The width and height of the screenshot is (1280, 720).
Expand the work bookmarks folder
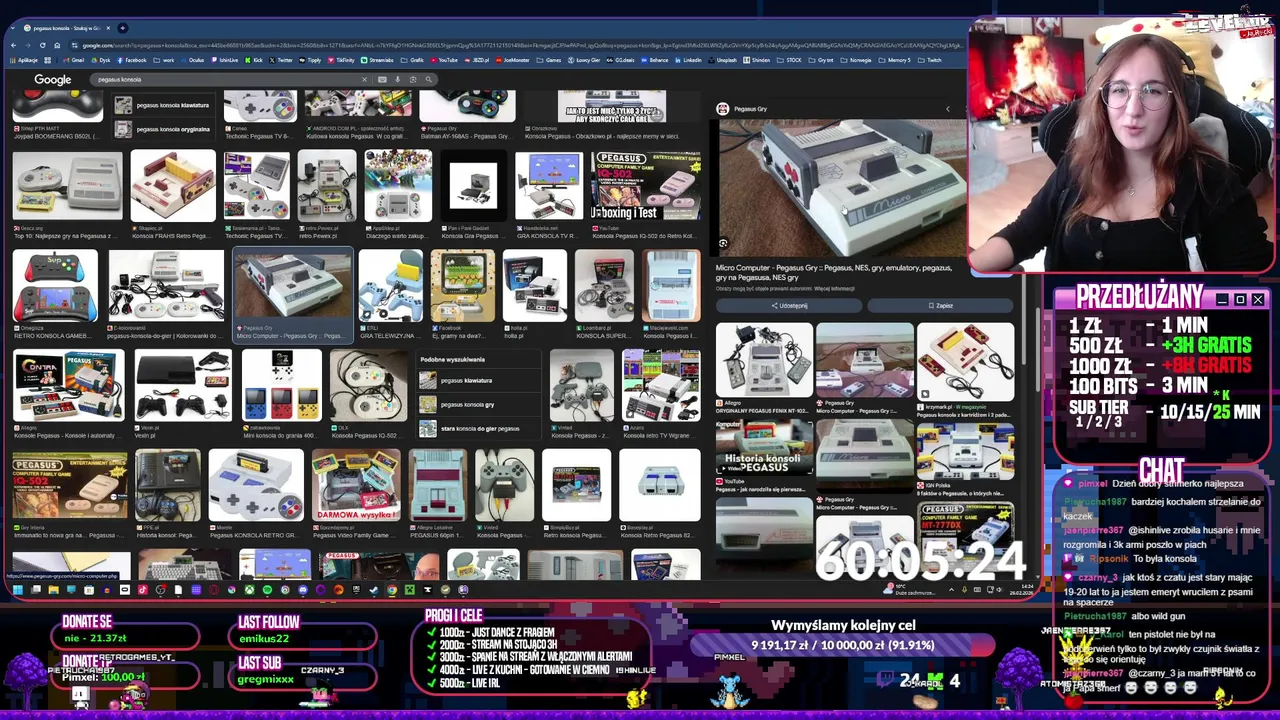163,60
